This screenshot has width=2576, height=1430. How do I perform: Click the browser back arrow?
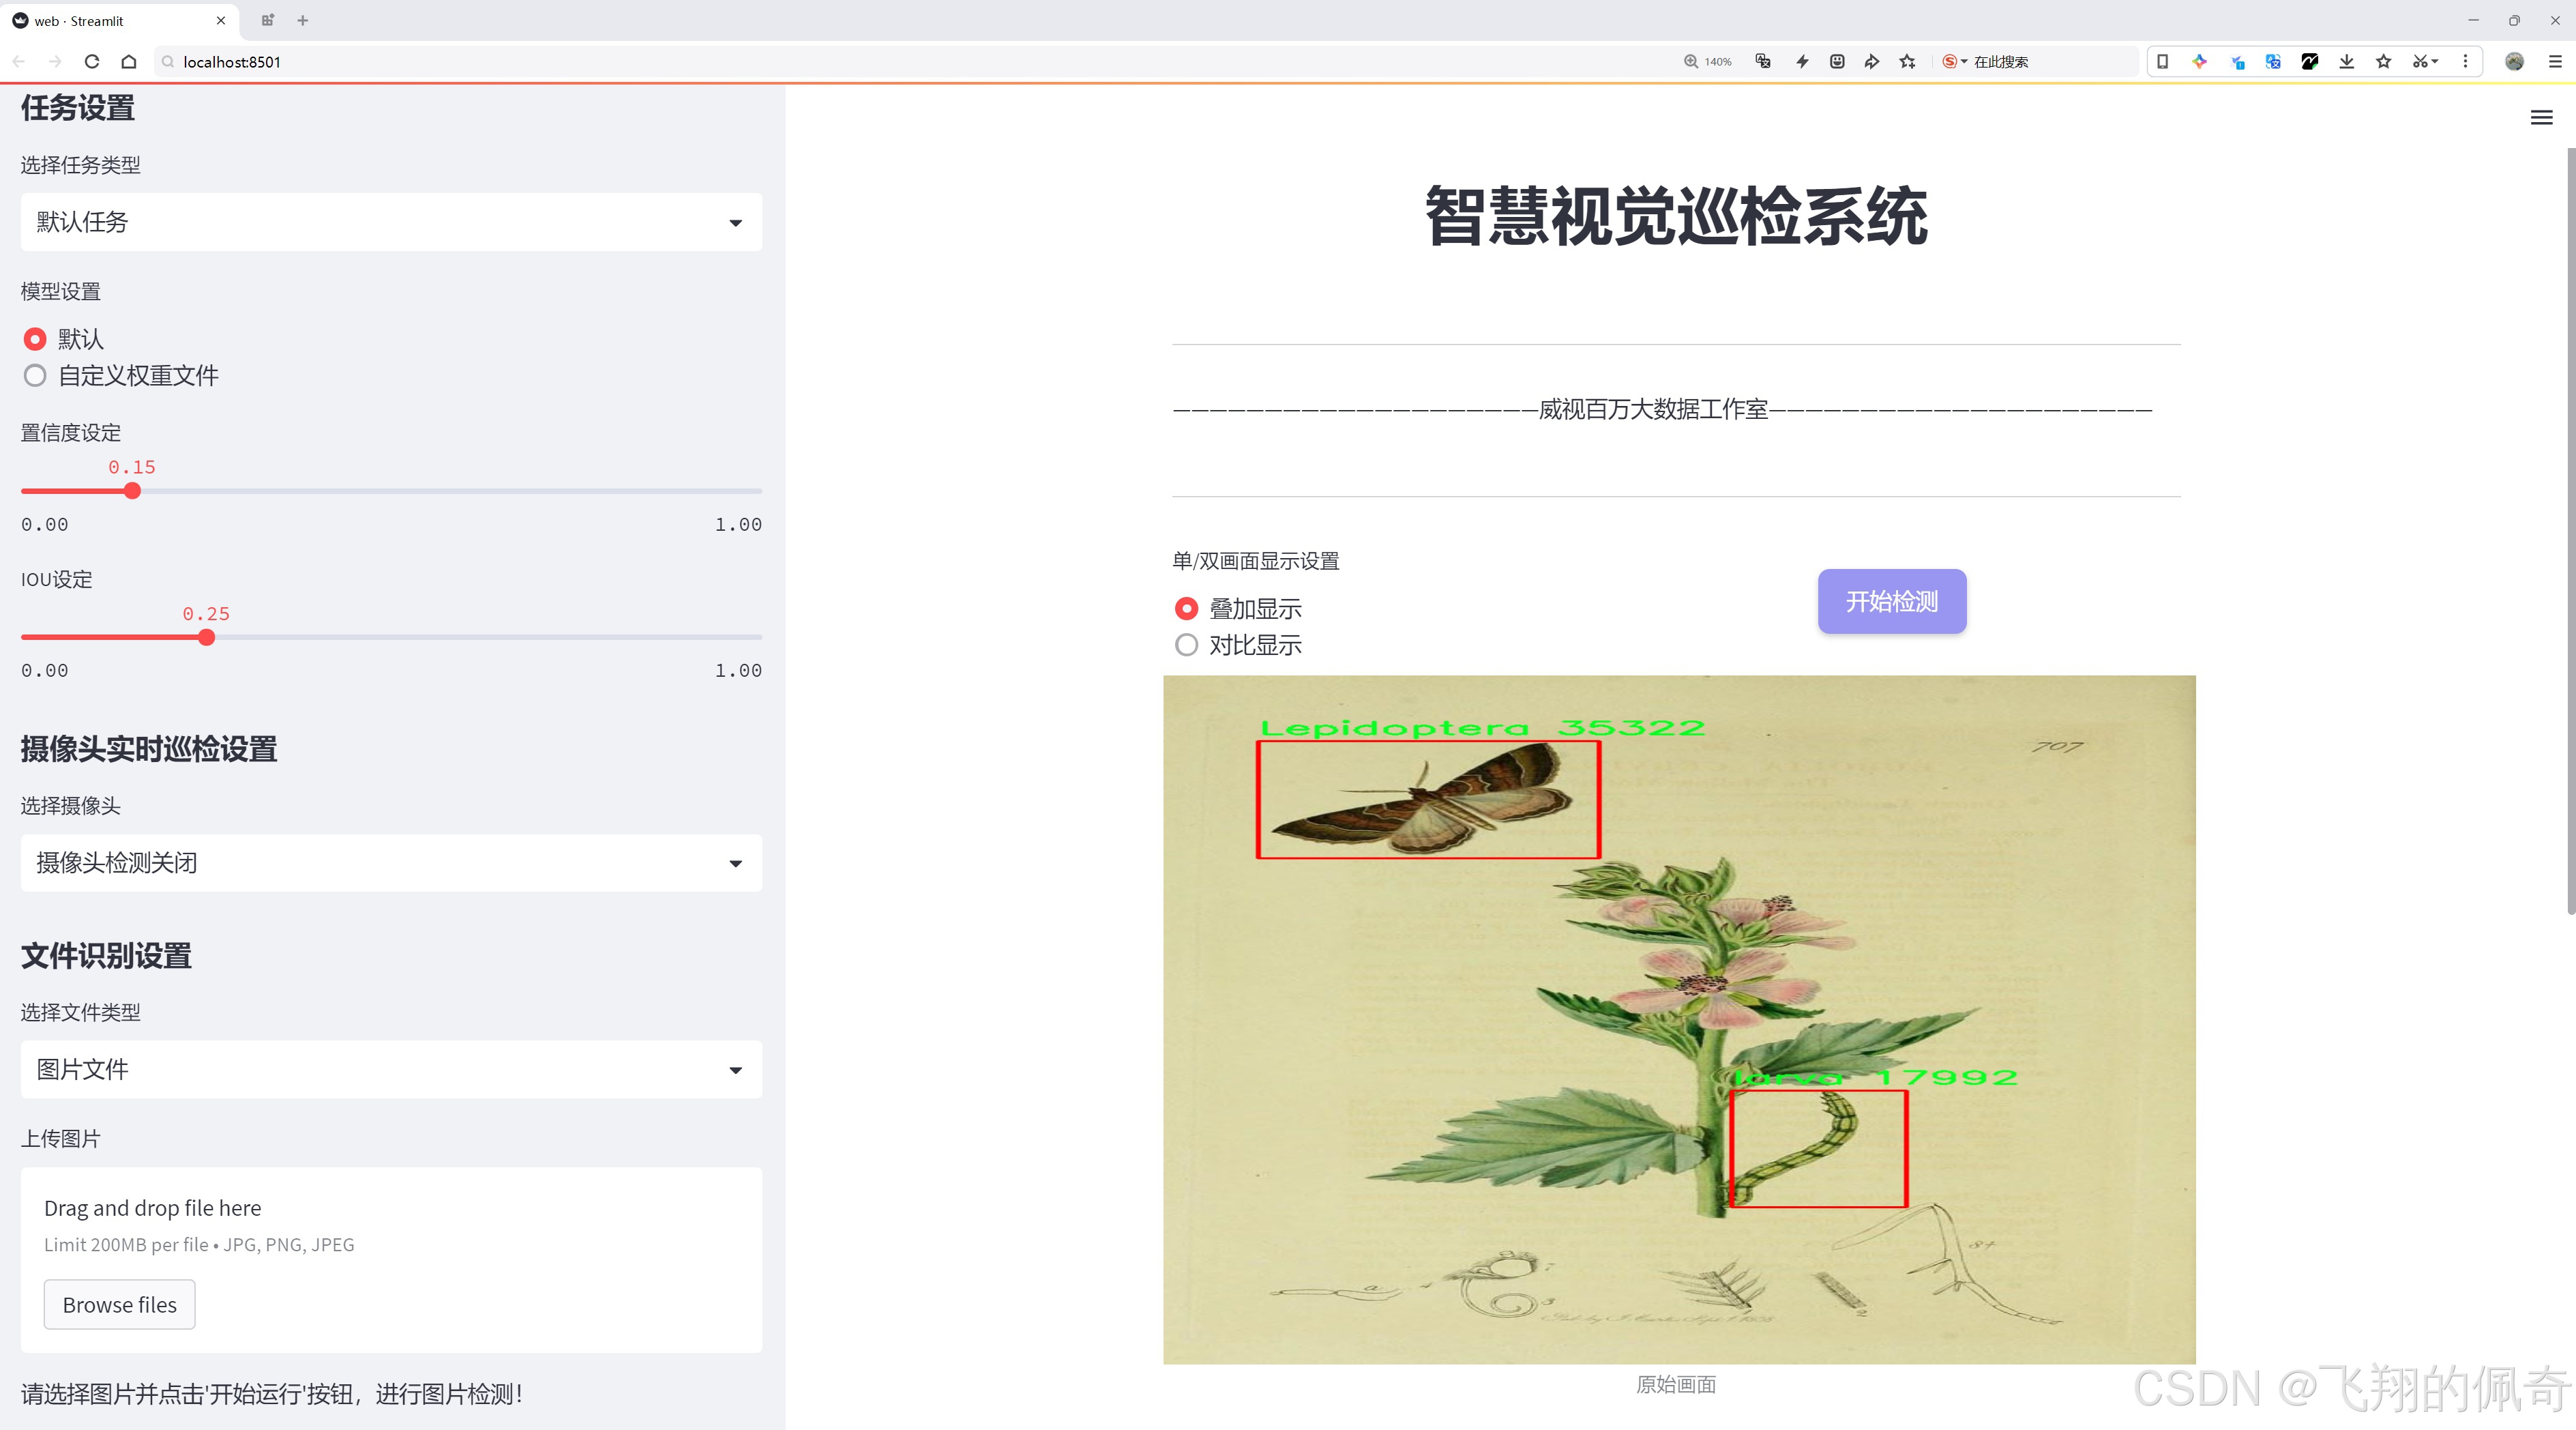coord(19,62)
